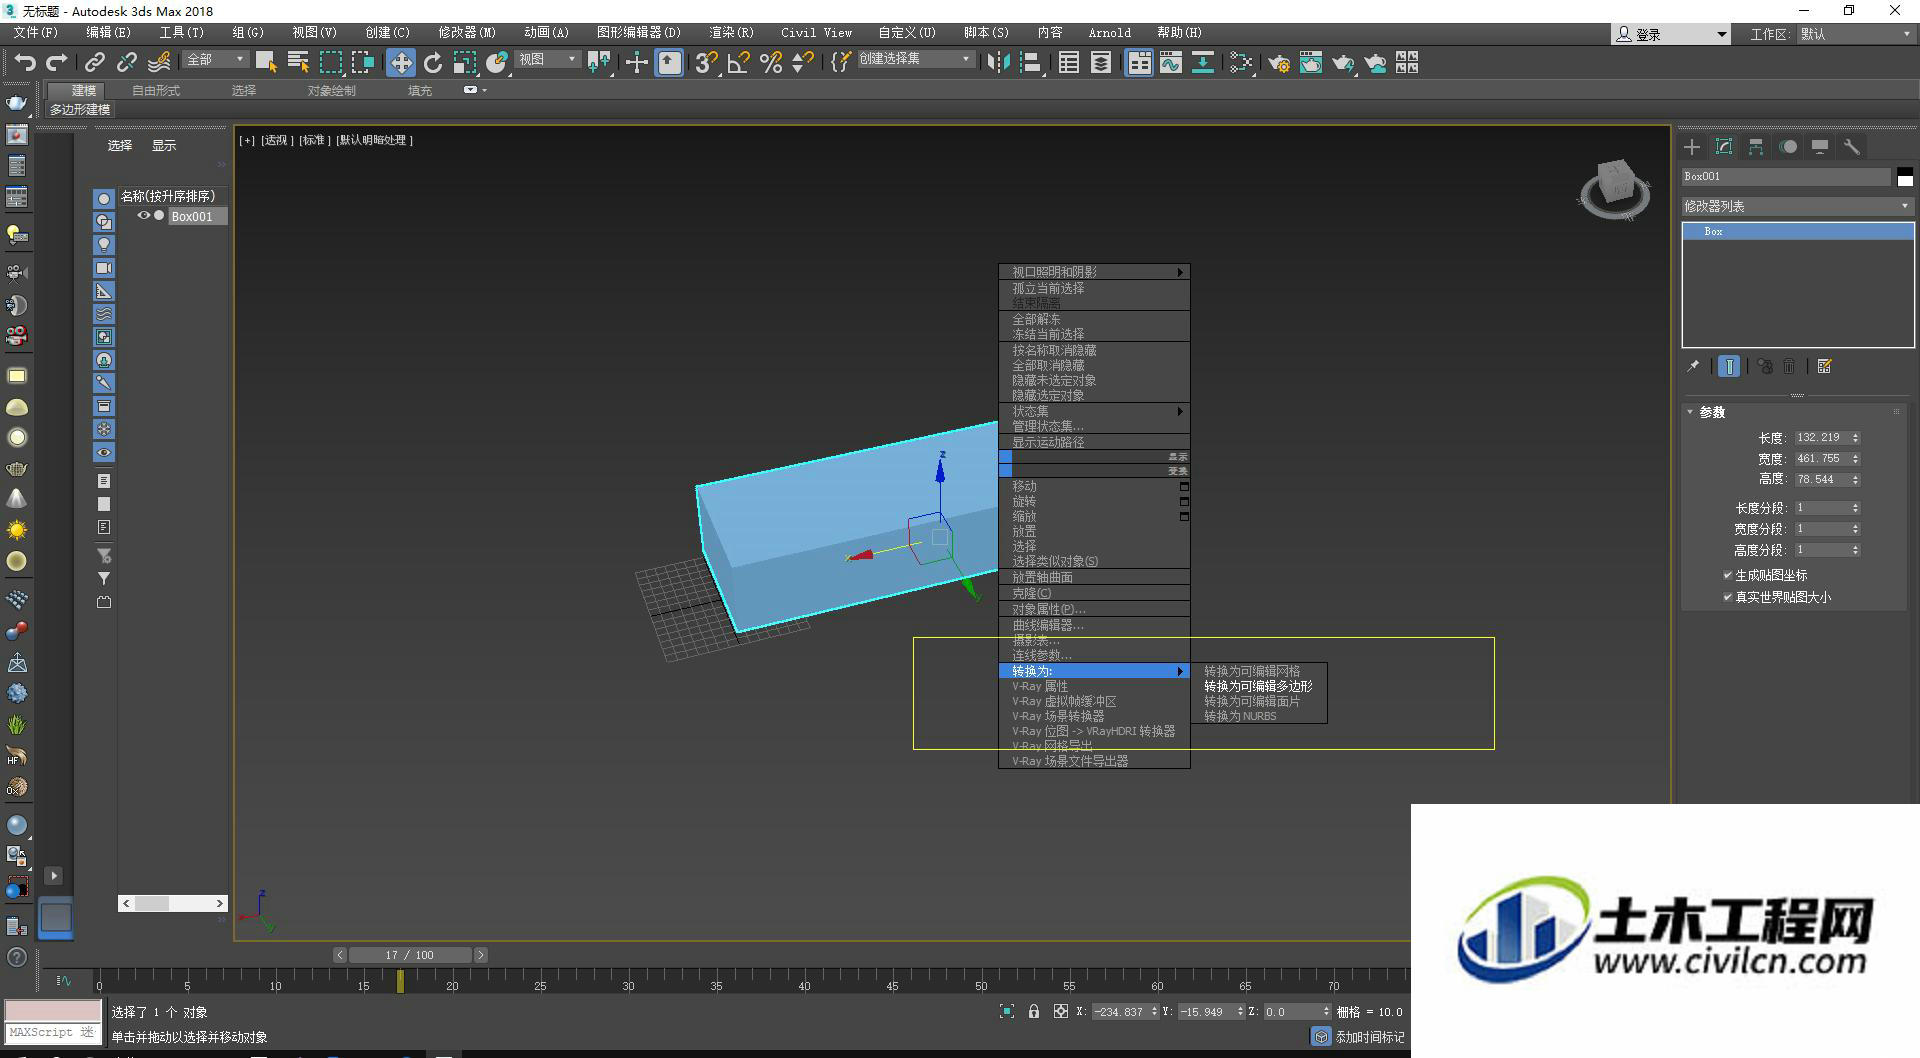Toggle Window/Crossing selection mode
The width and height of the screenshot is (1920, 1058).
(x=362, y=63)
